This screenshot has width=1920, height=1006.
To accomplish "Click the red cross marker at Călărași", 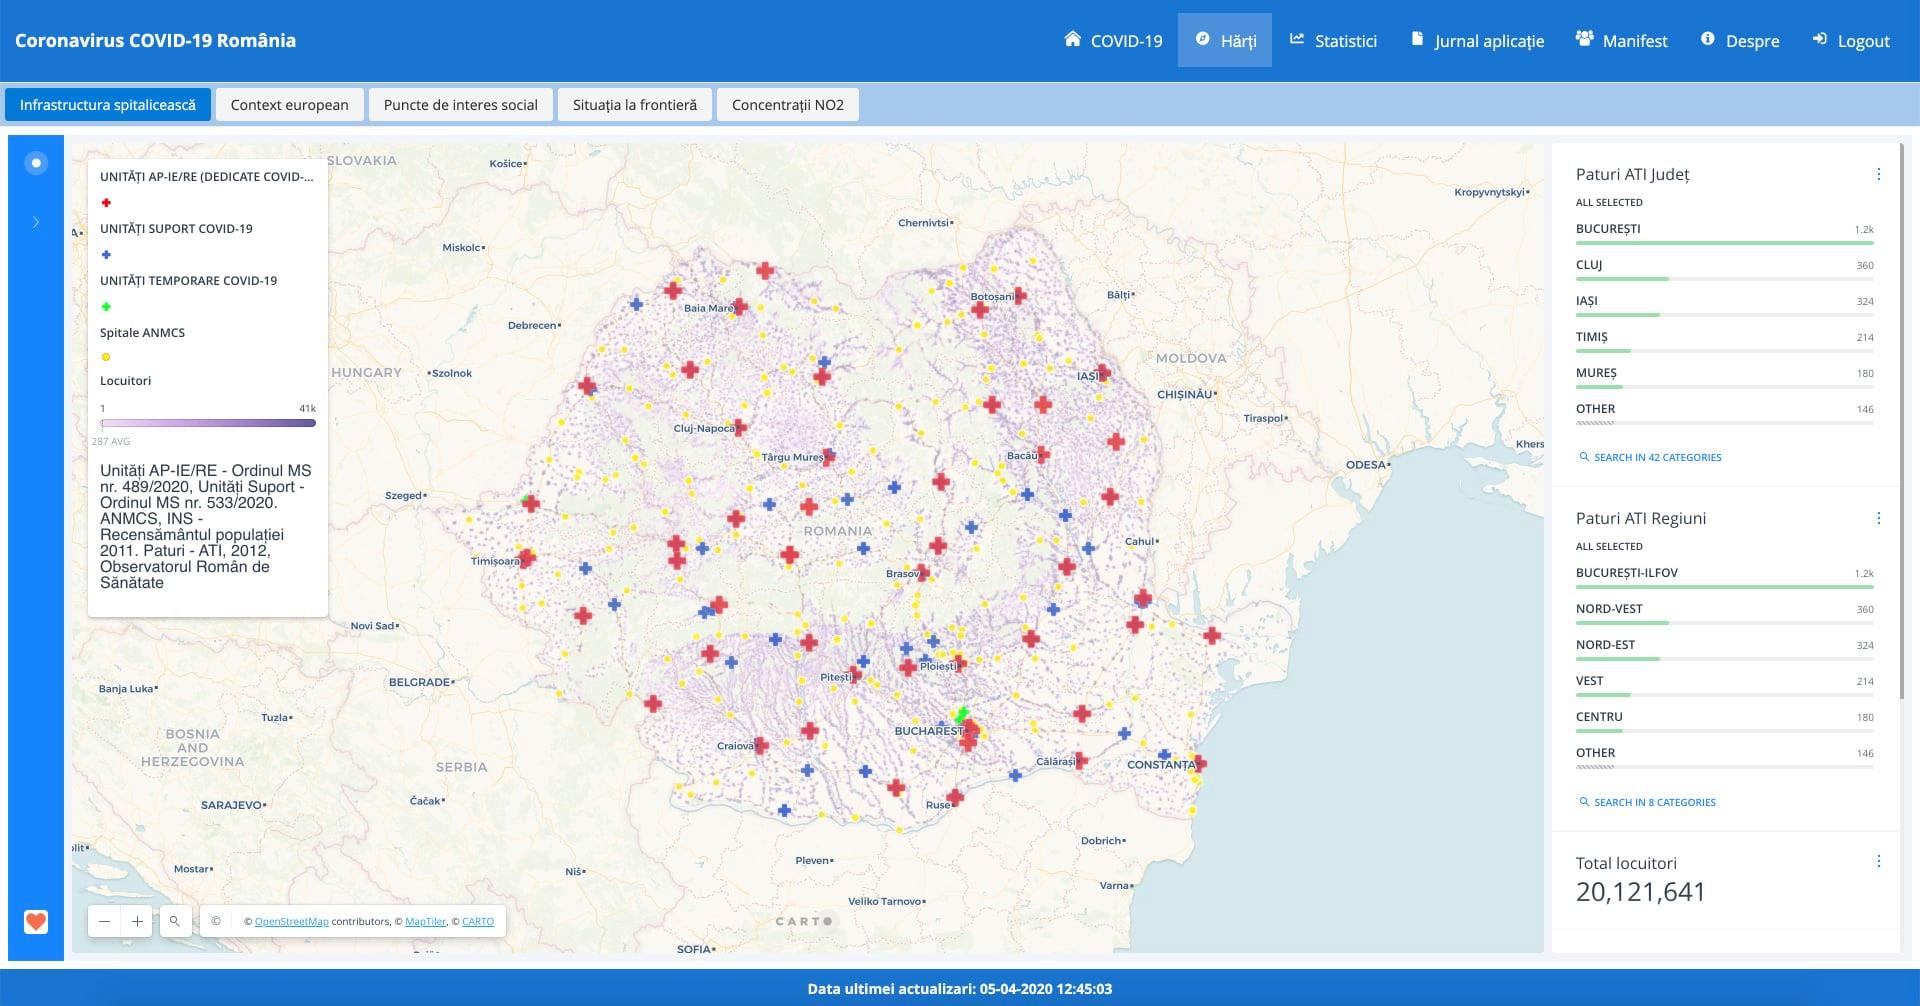I will tap(1080, 760).
